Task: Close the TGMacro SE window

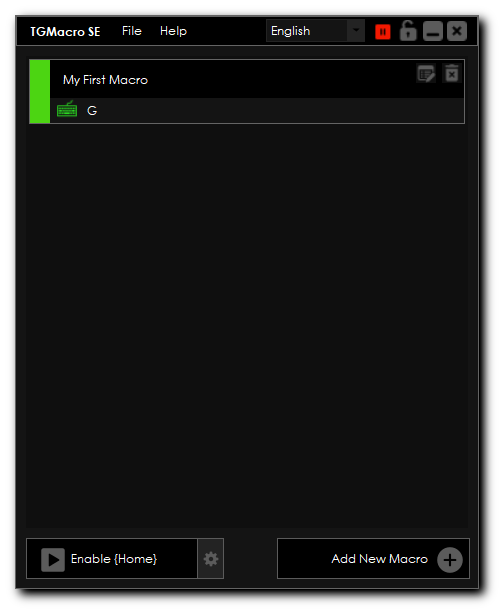Action: point(457,31)
